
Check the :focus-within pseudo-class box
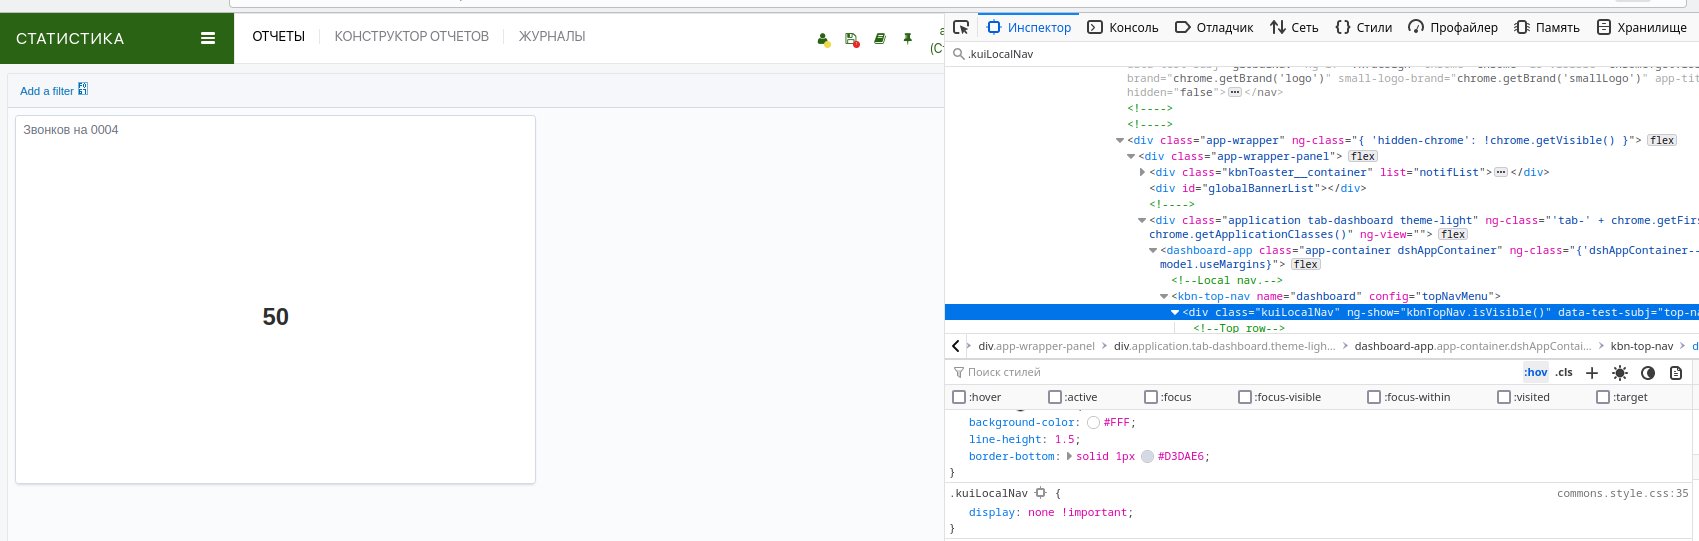tap(1374, 397)
